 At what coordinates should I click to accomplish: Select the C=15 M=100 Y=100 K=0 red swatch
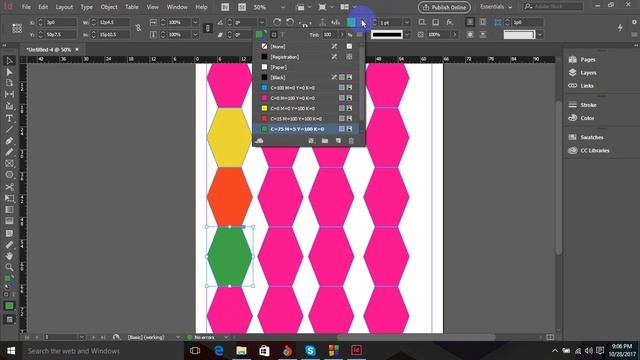307,118
